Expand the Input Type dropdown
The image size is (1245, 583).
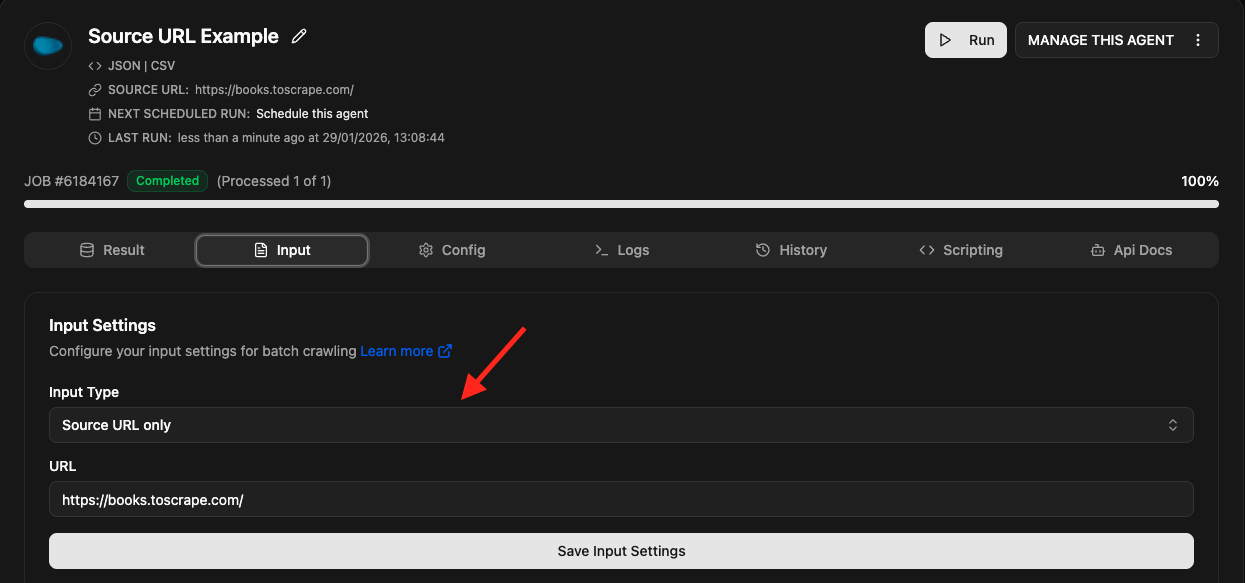coord(620,425)
